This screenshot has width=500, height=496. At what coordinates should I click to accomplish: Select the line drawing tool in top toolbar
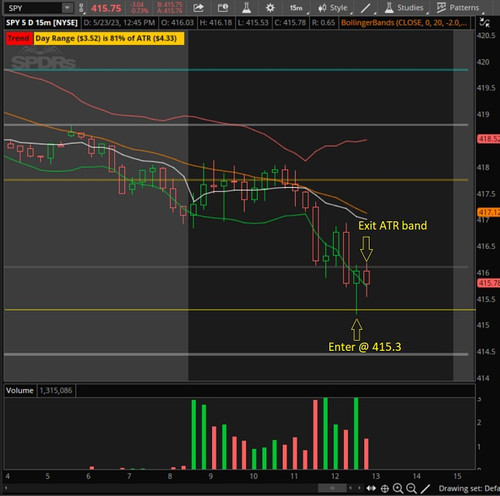pos(366,8)
